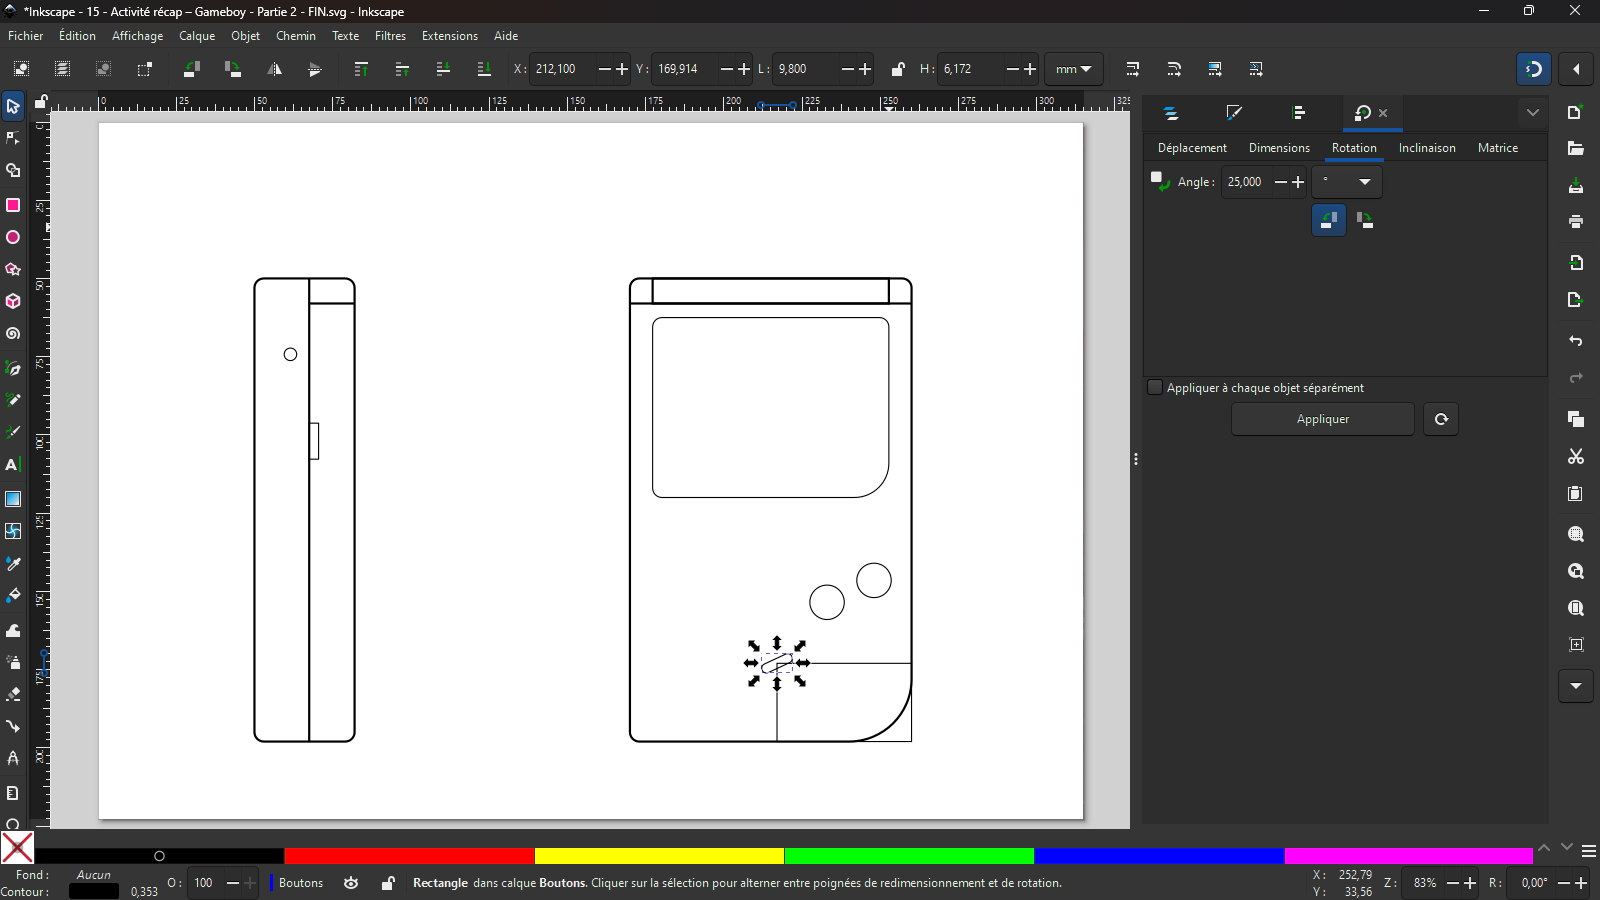Screen dimensions: 1600x900
Task: Activate the text tool
Action: coord(13,465)
